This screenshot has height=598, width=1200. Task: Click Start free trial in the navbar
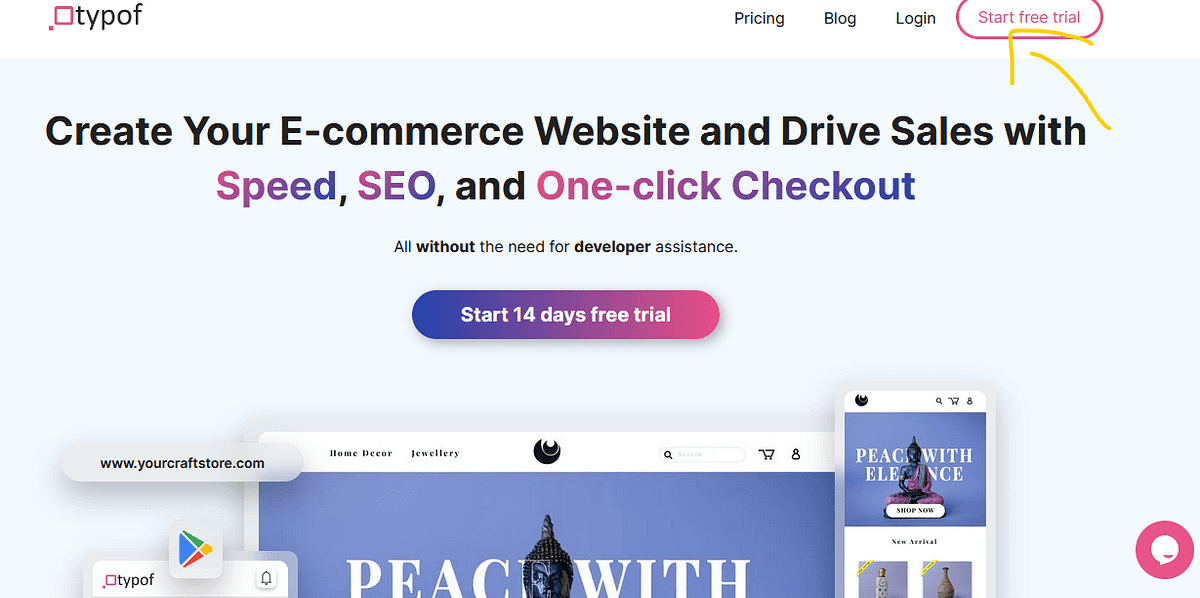pos(1029,17)
